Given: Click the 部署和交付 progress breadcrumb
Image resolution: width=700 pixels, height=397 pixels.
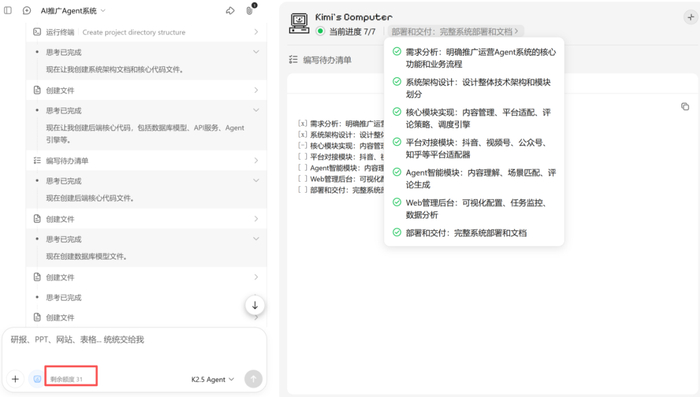Looking at the screenshot, I should point(455,32).
